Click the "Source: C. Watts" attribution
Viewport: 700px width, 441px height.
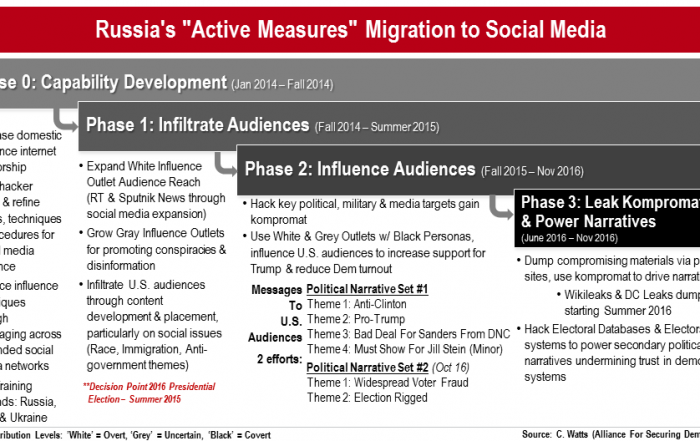[x=556, y=434]
